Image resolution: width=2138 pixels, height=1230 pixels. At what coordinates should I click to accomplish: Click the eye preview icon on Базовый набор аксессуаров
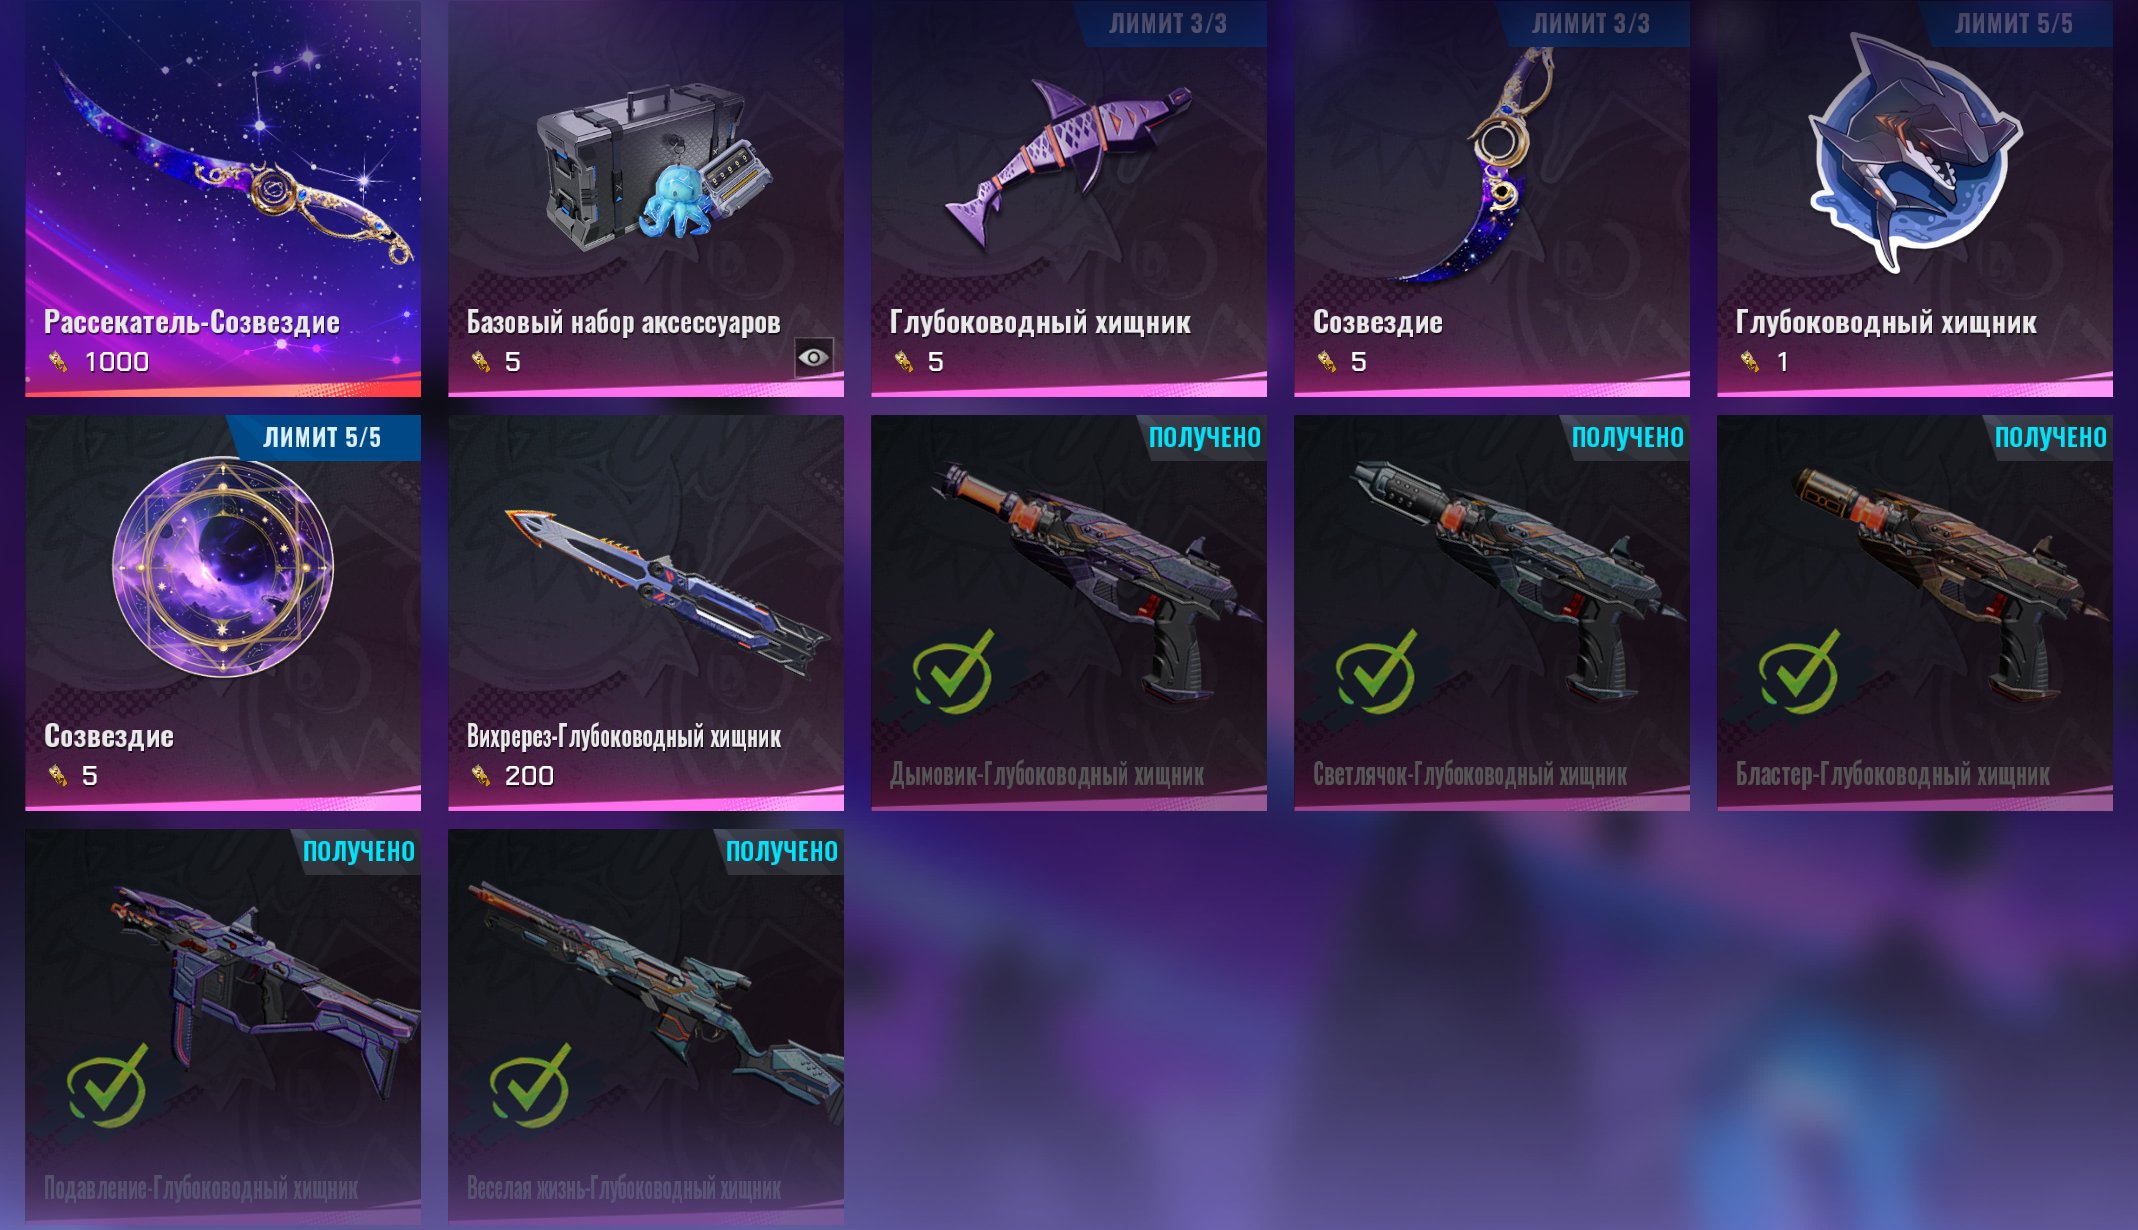click(813, 357)
